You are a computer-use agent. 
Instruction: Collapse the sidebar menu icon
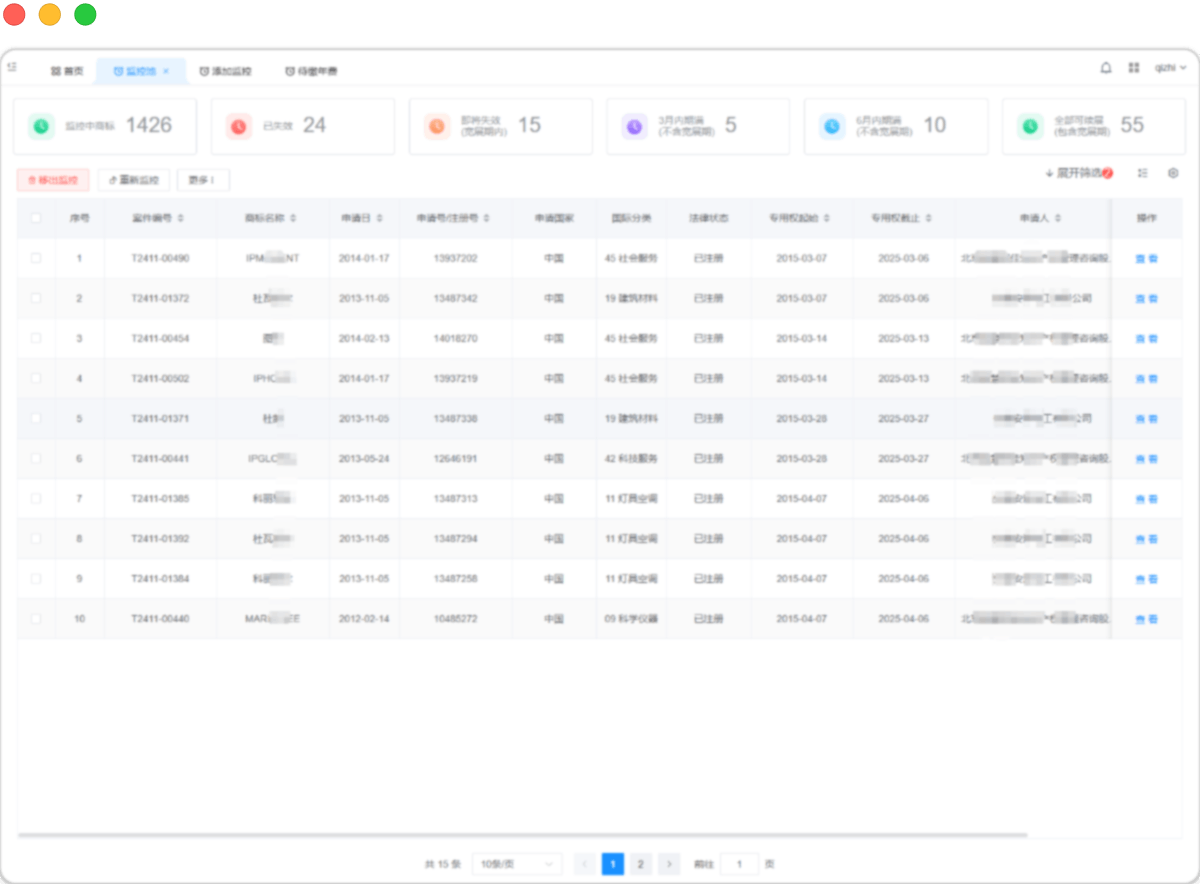(12, 67)
